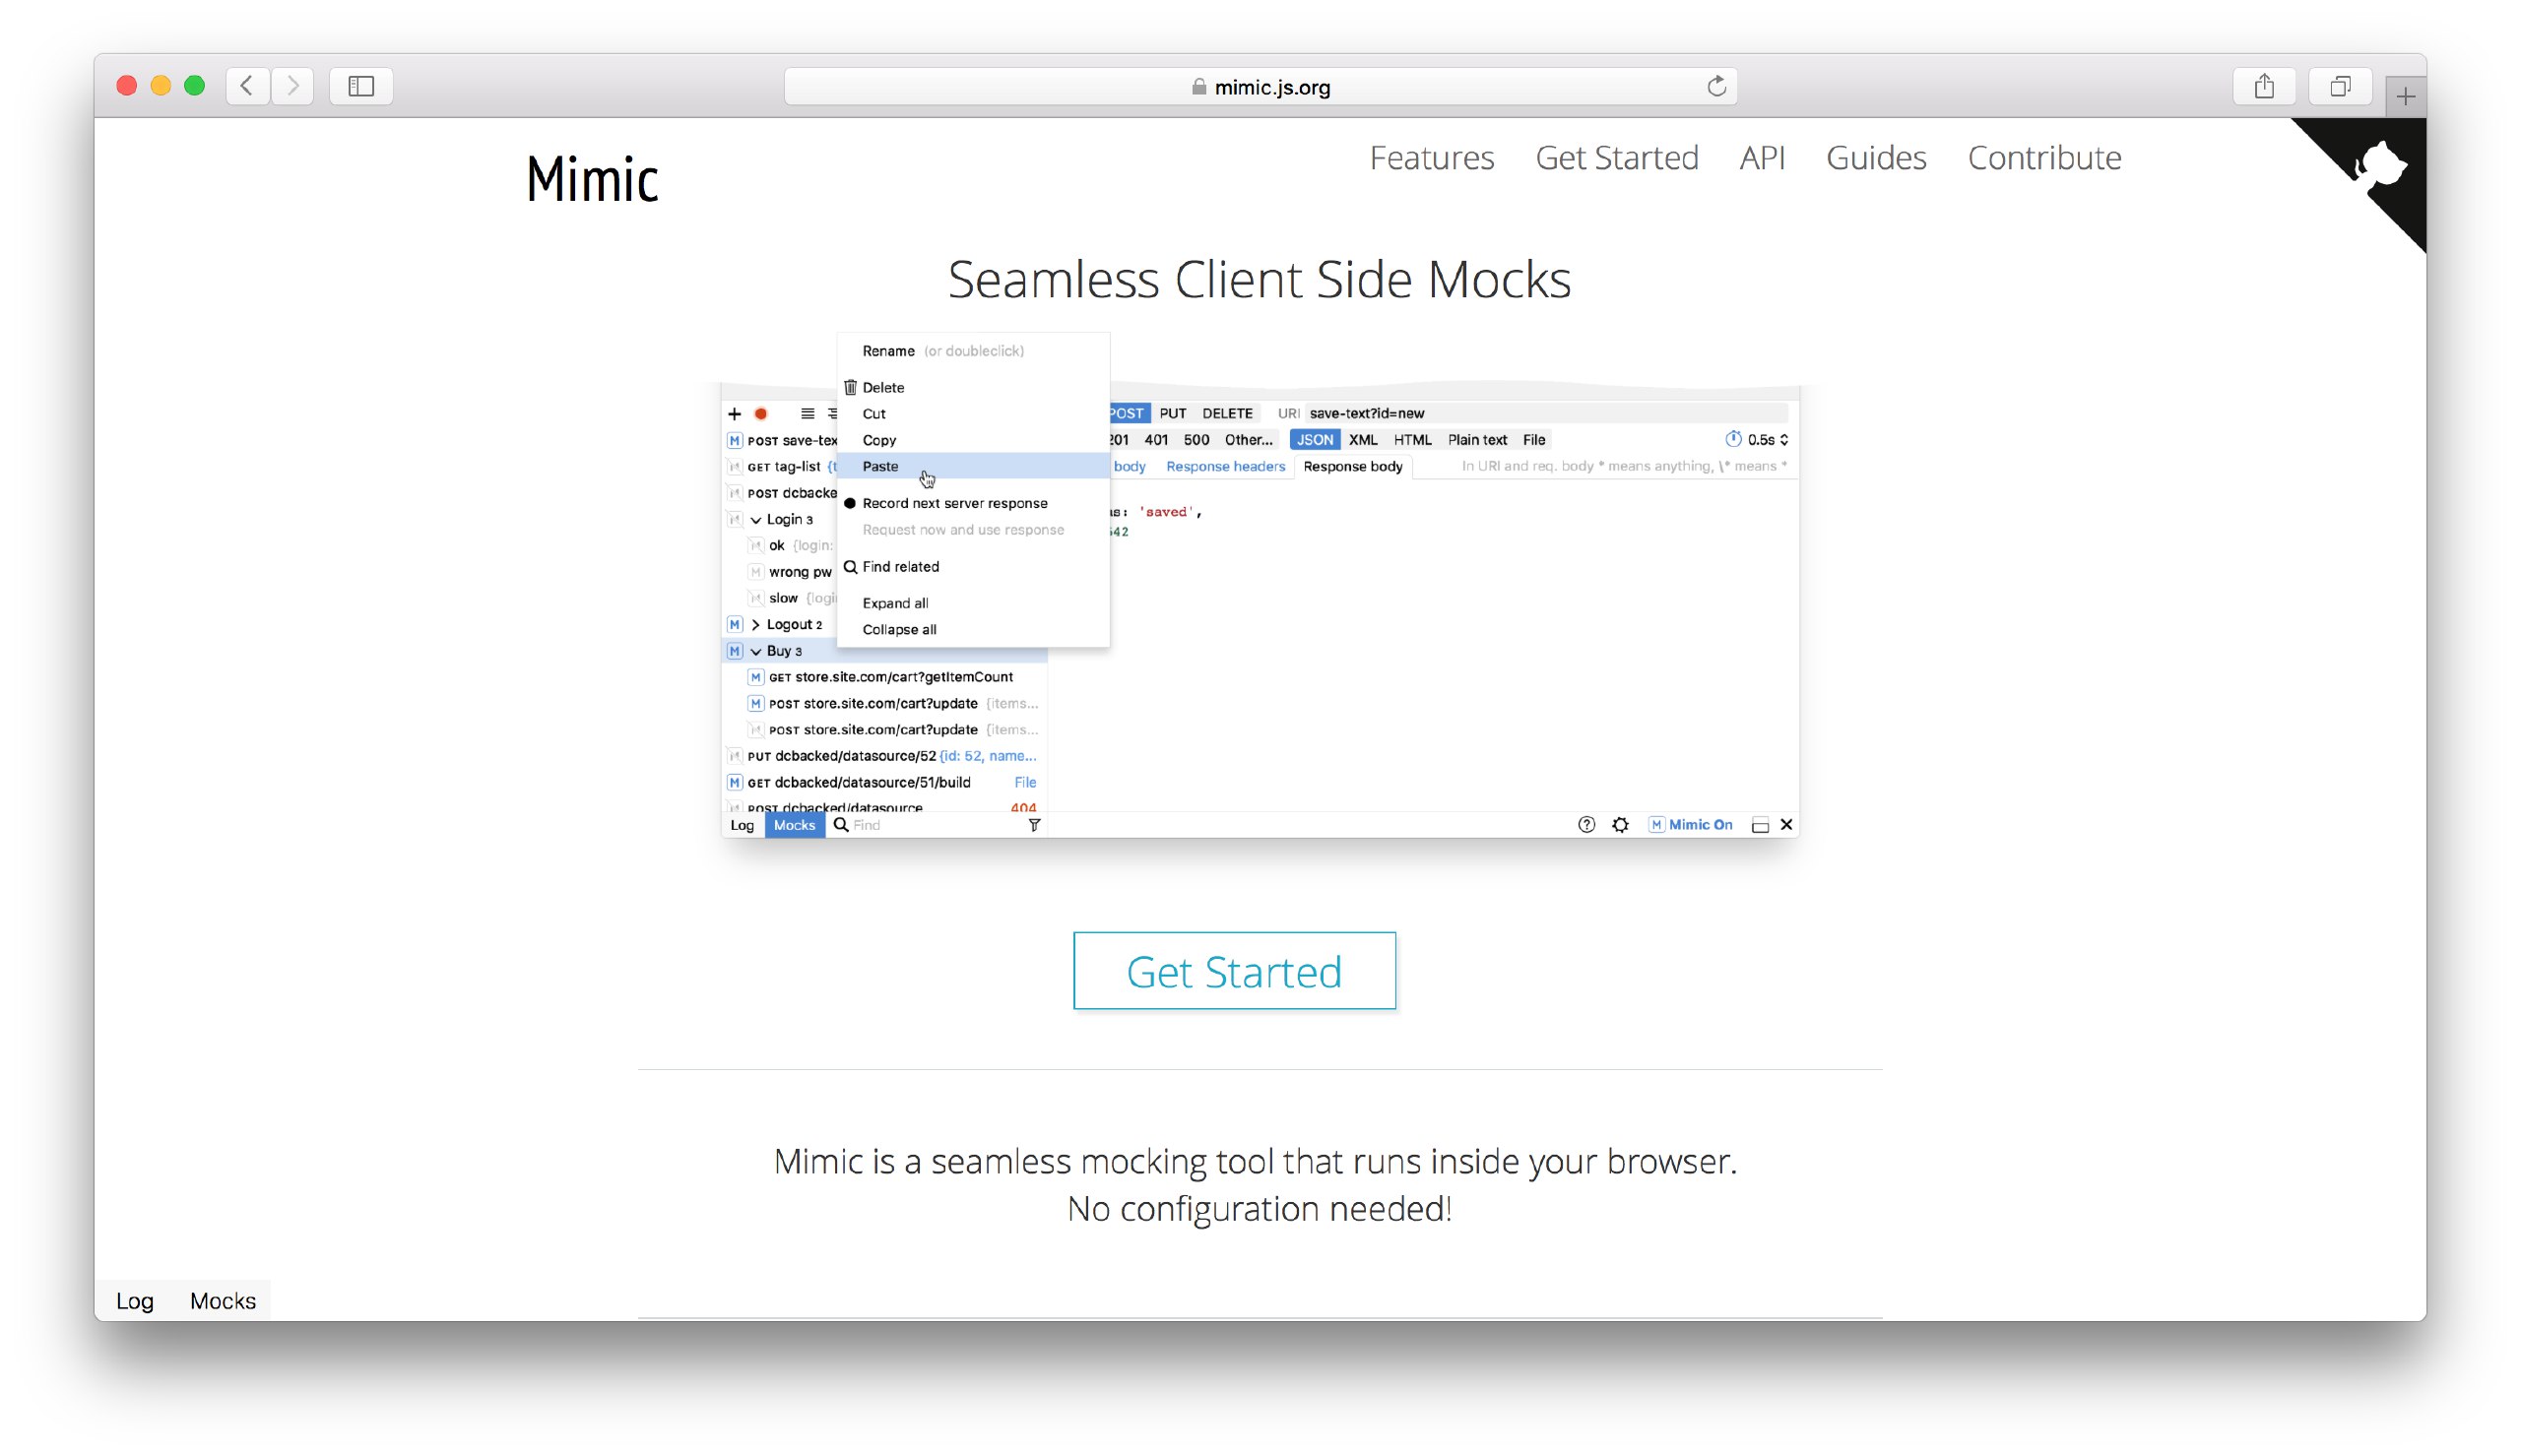Toggle the M checkbox for Buy group
Screen dimensions: 2521x1456
coord(734,651)
